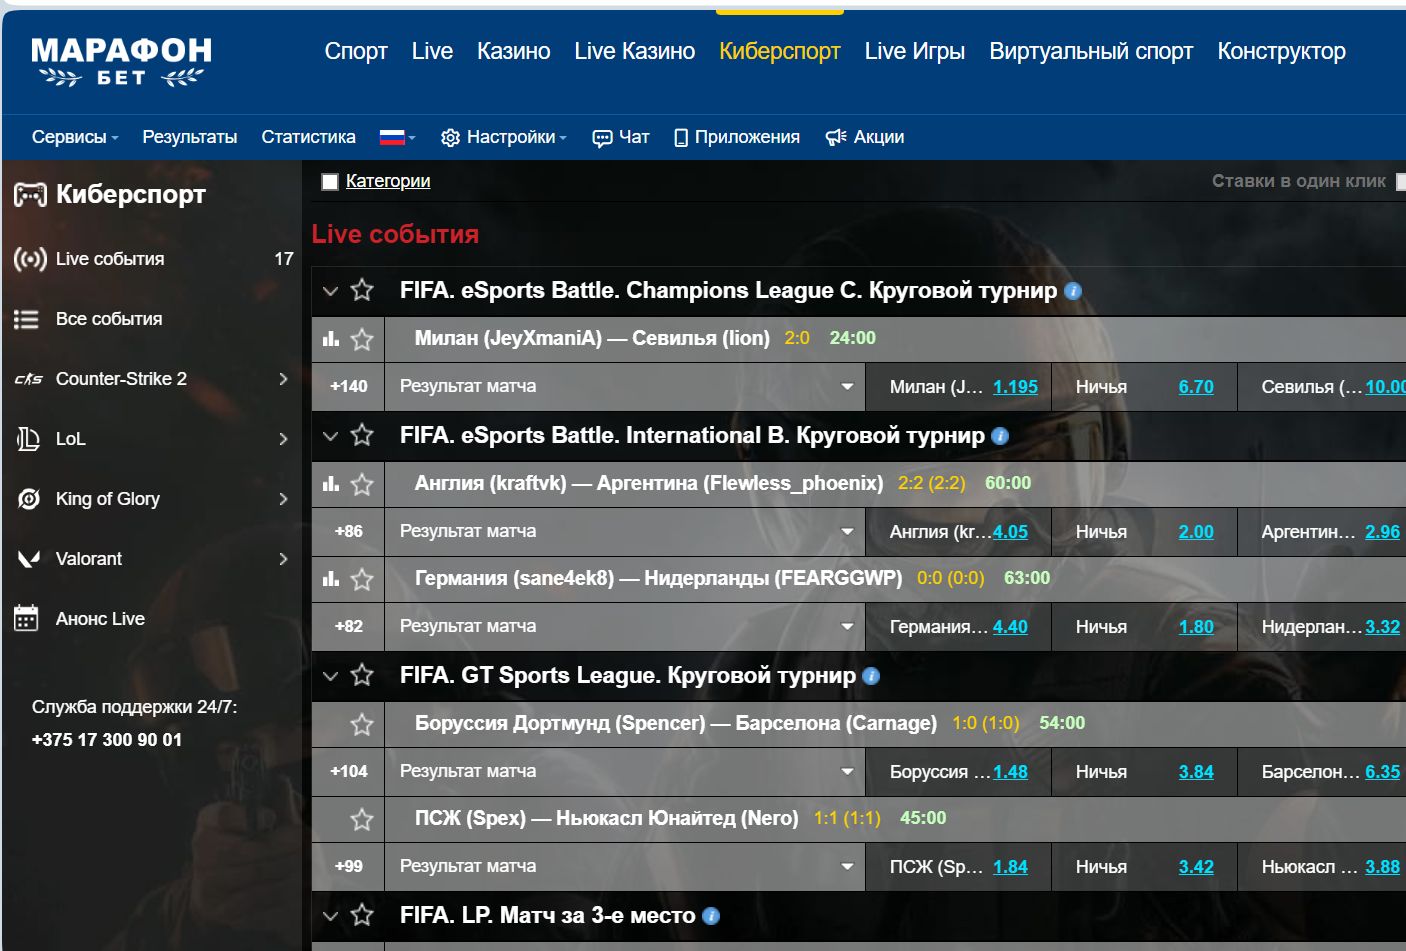Select the Киберспорт top navigation tab
This screenshot has width=1406, height=951.
(x=780, y=51)
